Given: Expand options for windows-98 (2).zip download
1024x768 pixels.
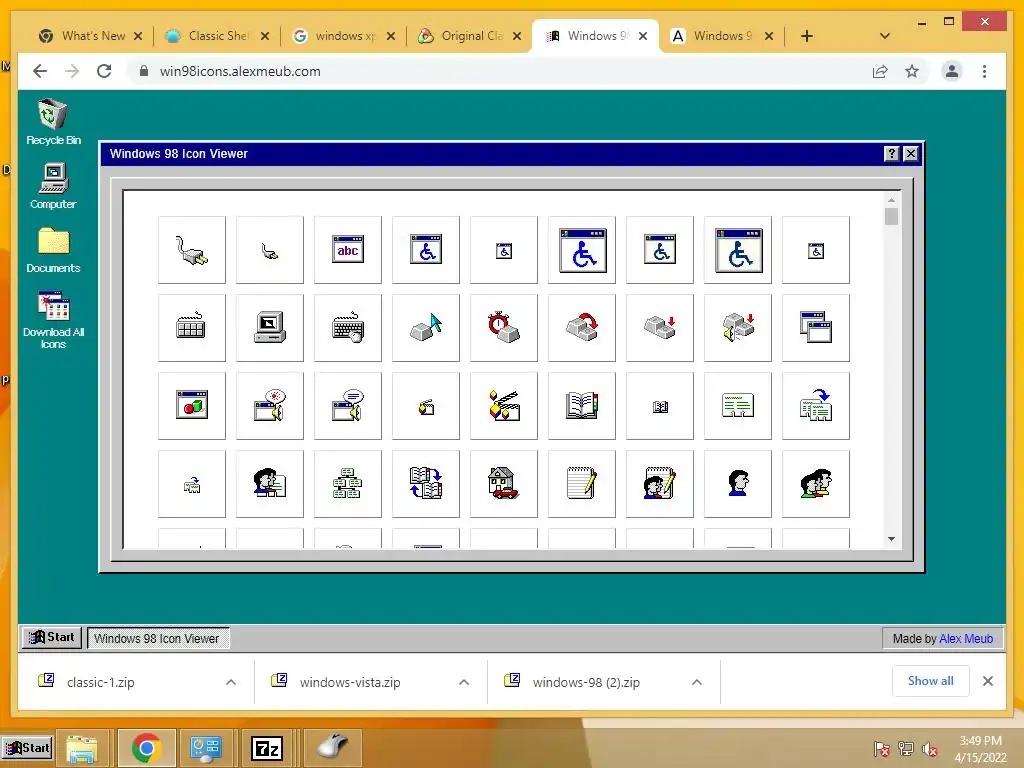Looking at the screenshot, I should coord(697,682).
